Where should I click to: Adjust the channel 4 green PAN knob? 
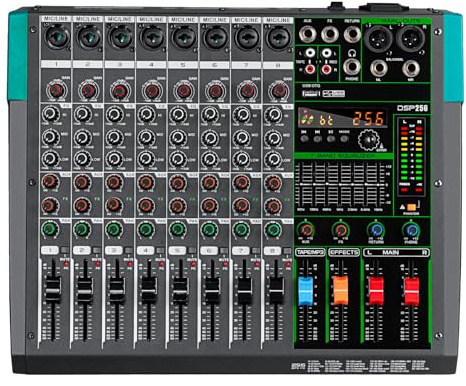click(x=146, y=229)
